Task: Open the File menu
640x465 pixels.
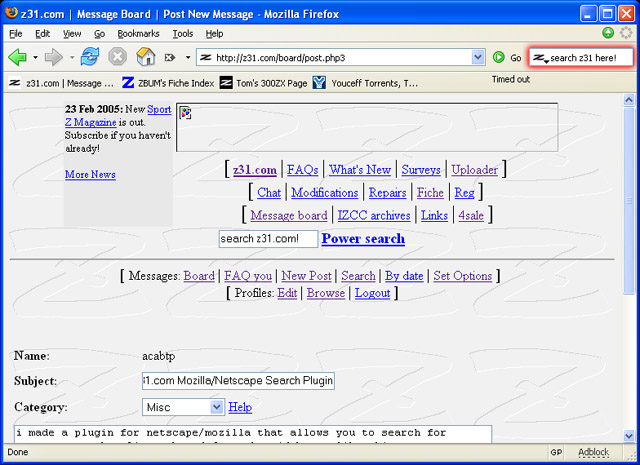Action: coord(16,33)
